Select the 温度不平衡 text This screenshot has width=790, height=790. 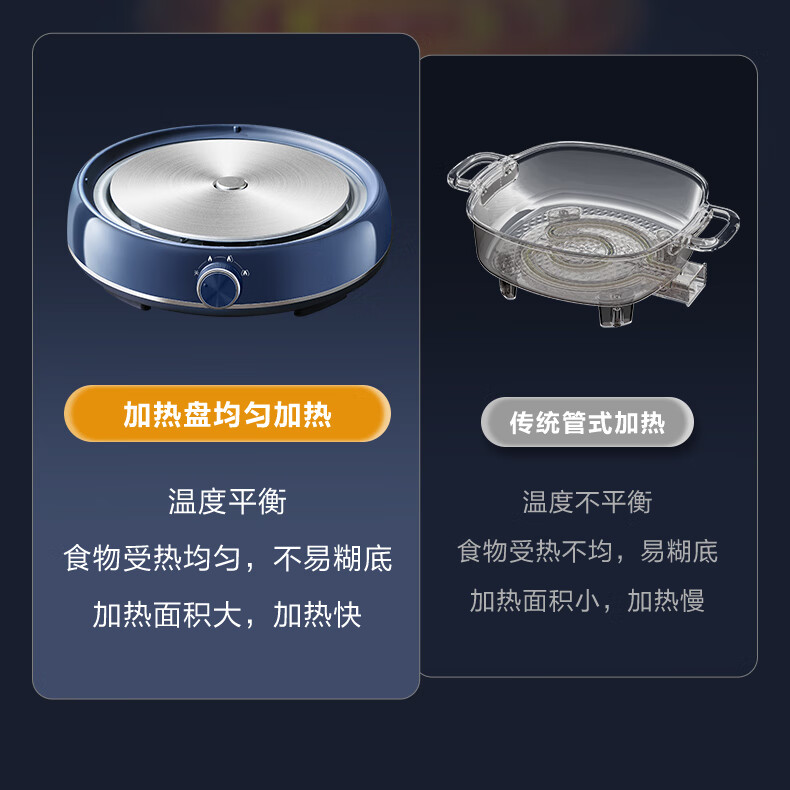pos(587,502)
